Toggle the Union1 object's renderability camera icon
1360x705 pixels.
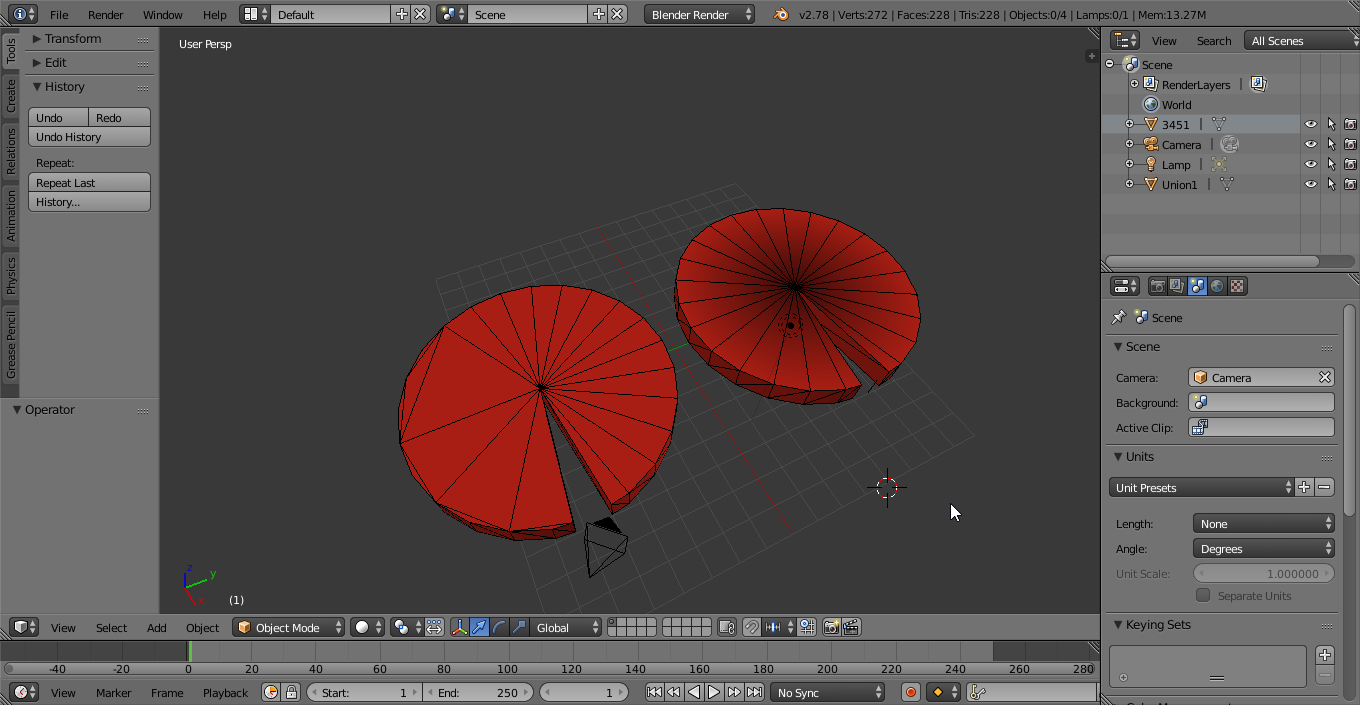click(x=1350, y=184)
